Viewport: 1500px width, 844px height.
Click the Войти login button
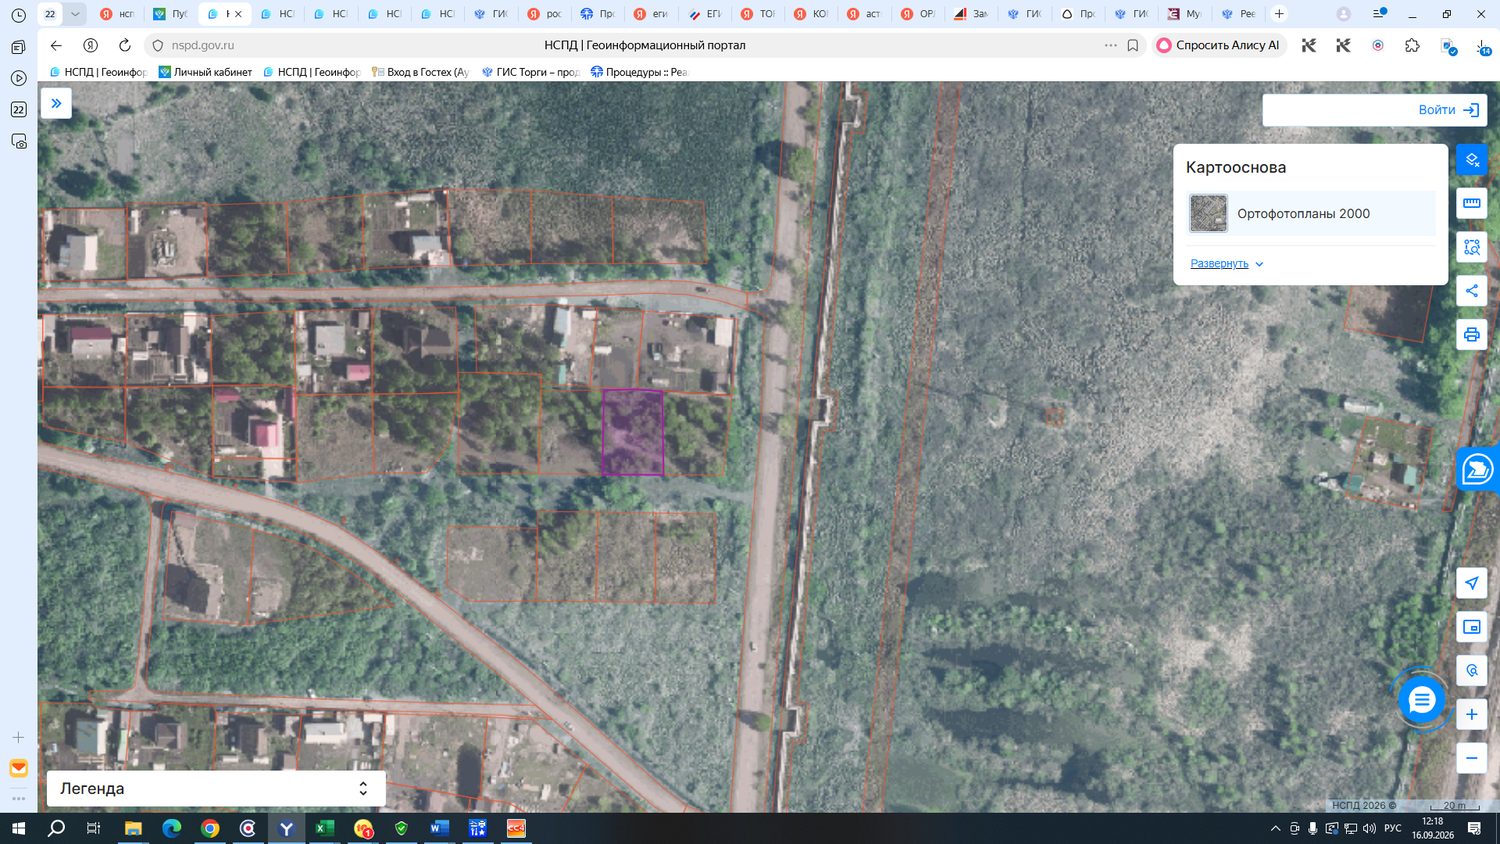tap(1449, 110)
